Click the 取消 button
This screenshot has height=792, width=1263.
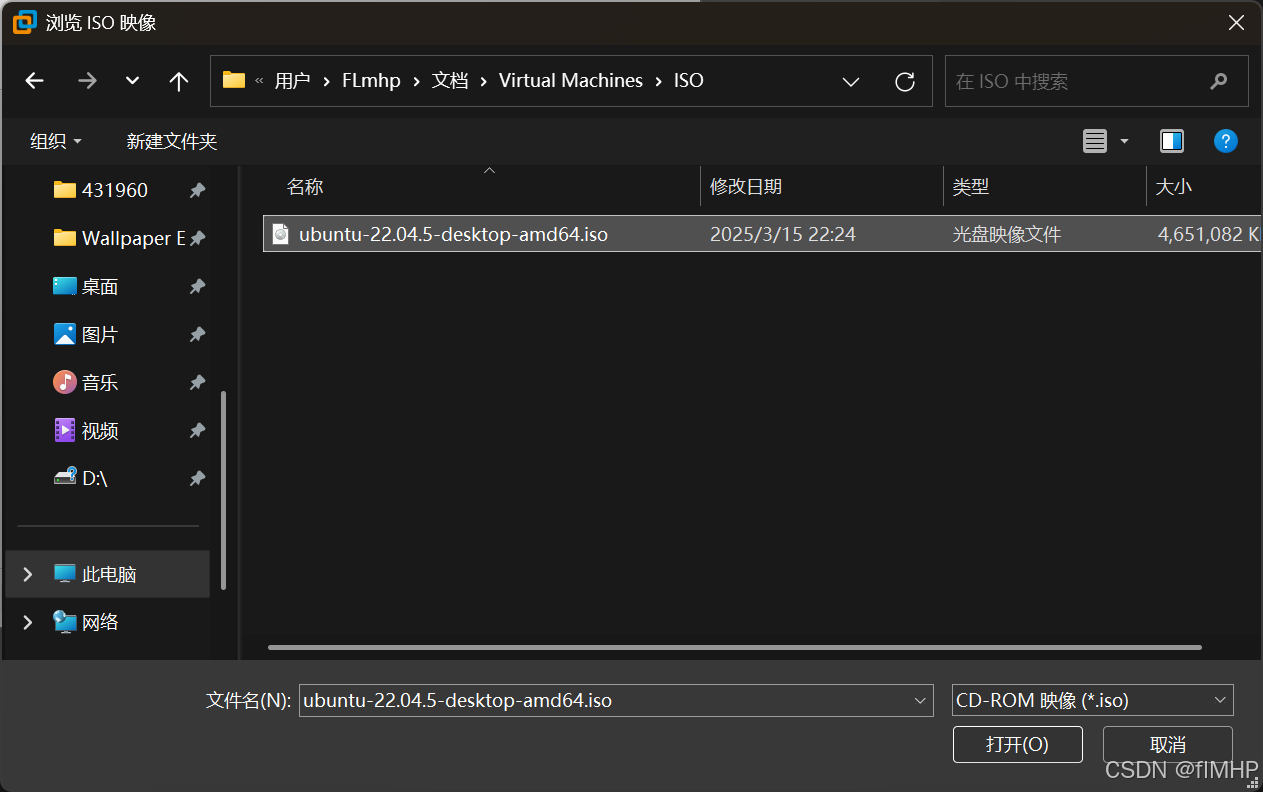pos(1167,744)
